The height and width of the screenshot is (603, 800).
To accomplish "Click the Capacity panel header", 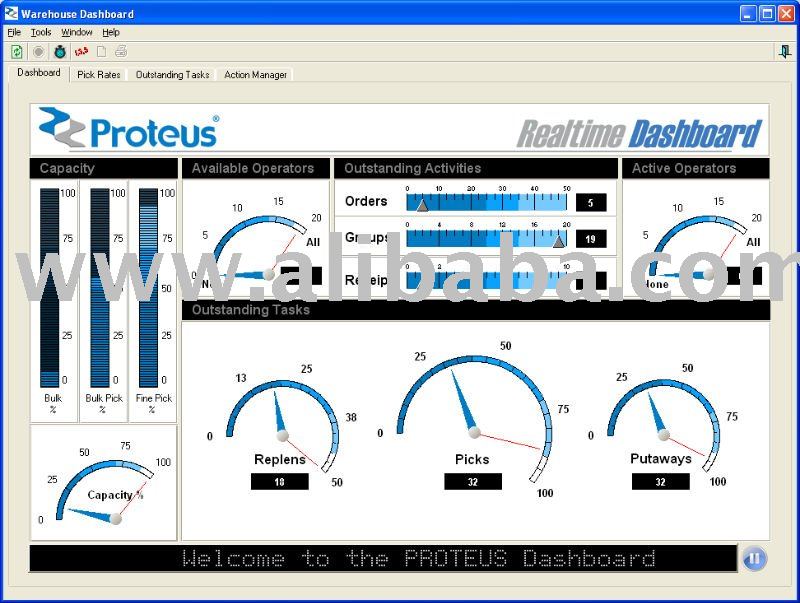I will click(104, 168).
